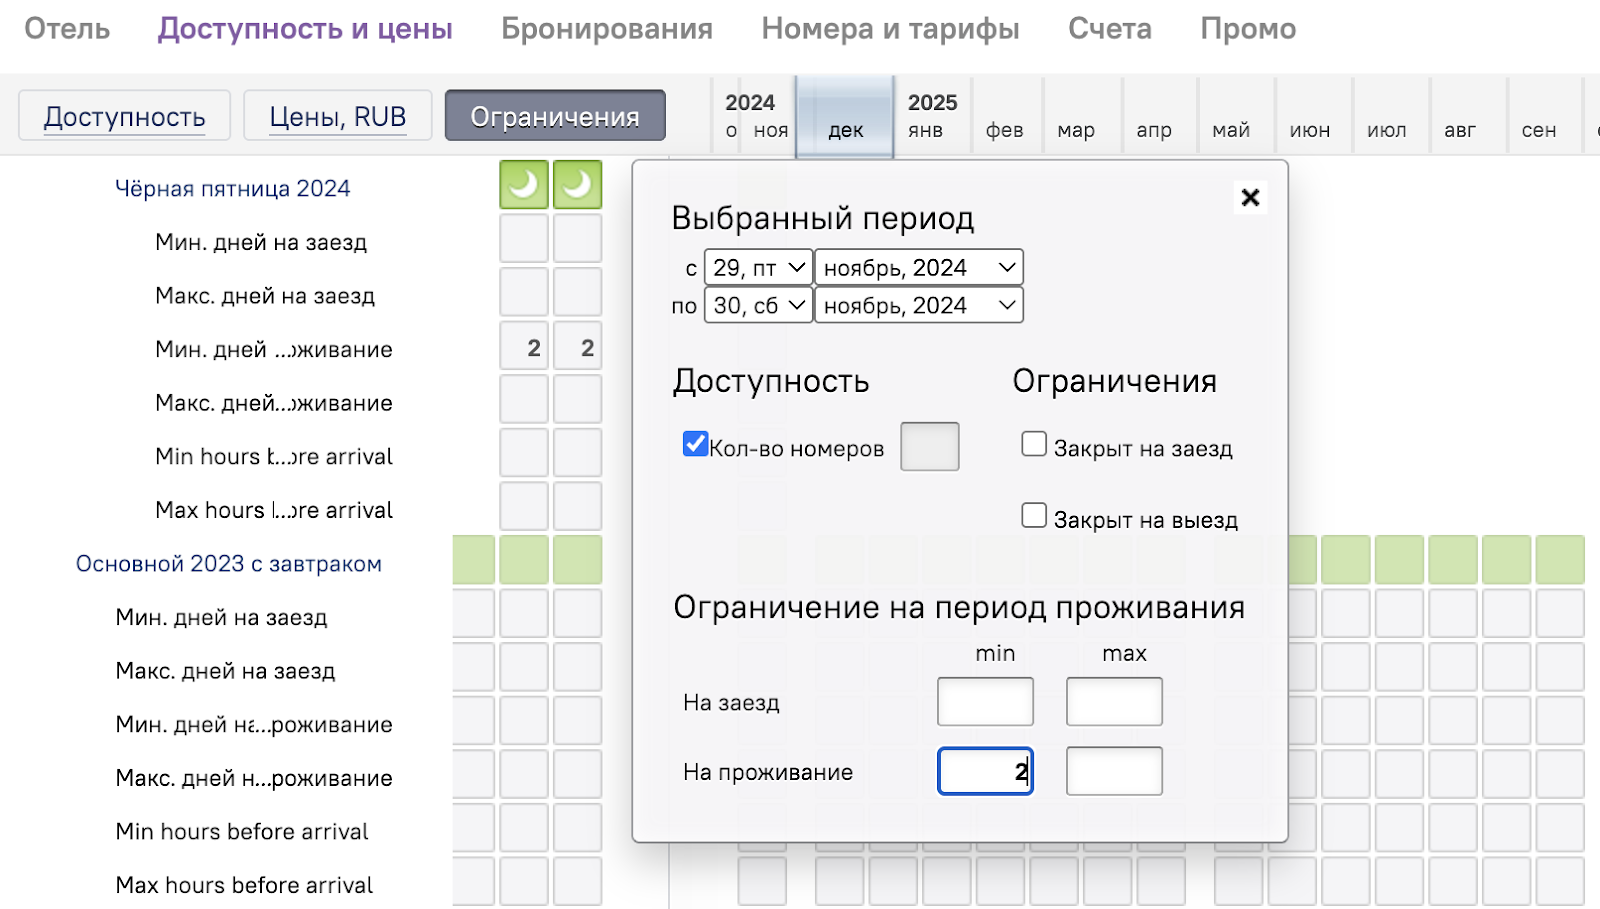Image resolution: width=1600 pixels, height=909 pixels.
Task: Open the start day dropdown showing 29, пт
Action: (759, 268)
